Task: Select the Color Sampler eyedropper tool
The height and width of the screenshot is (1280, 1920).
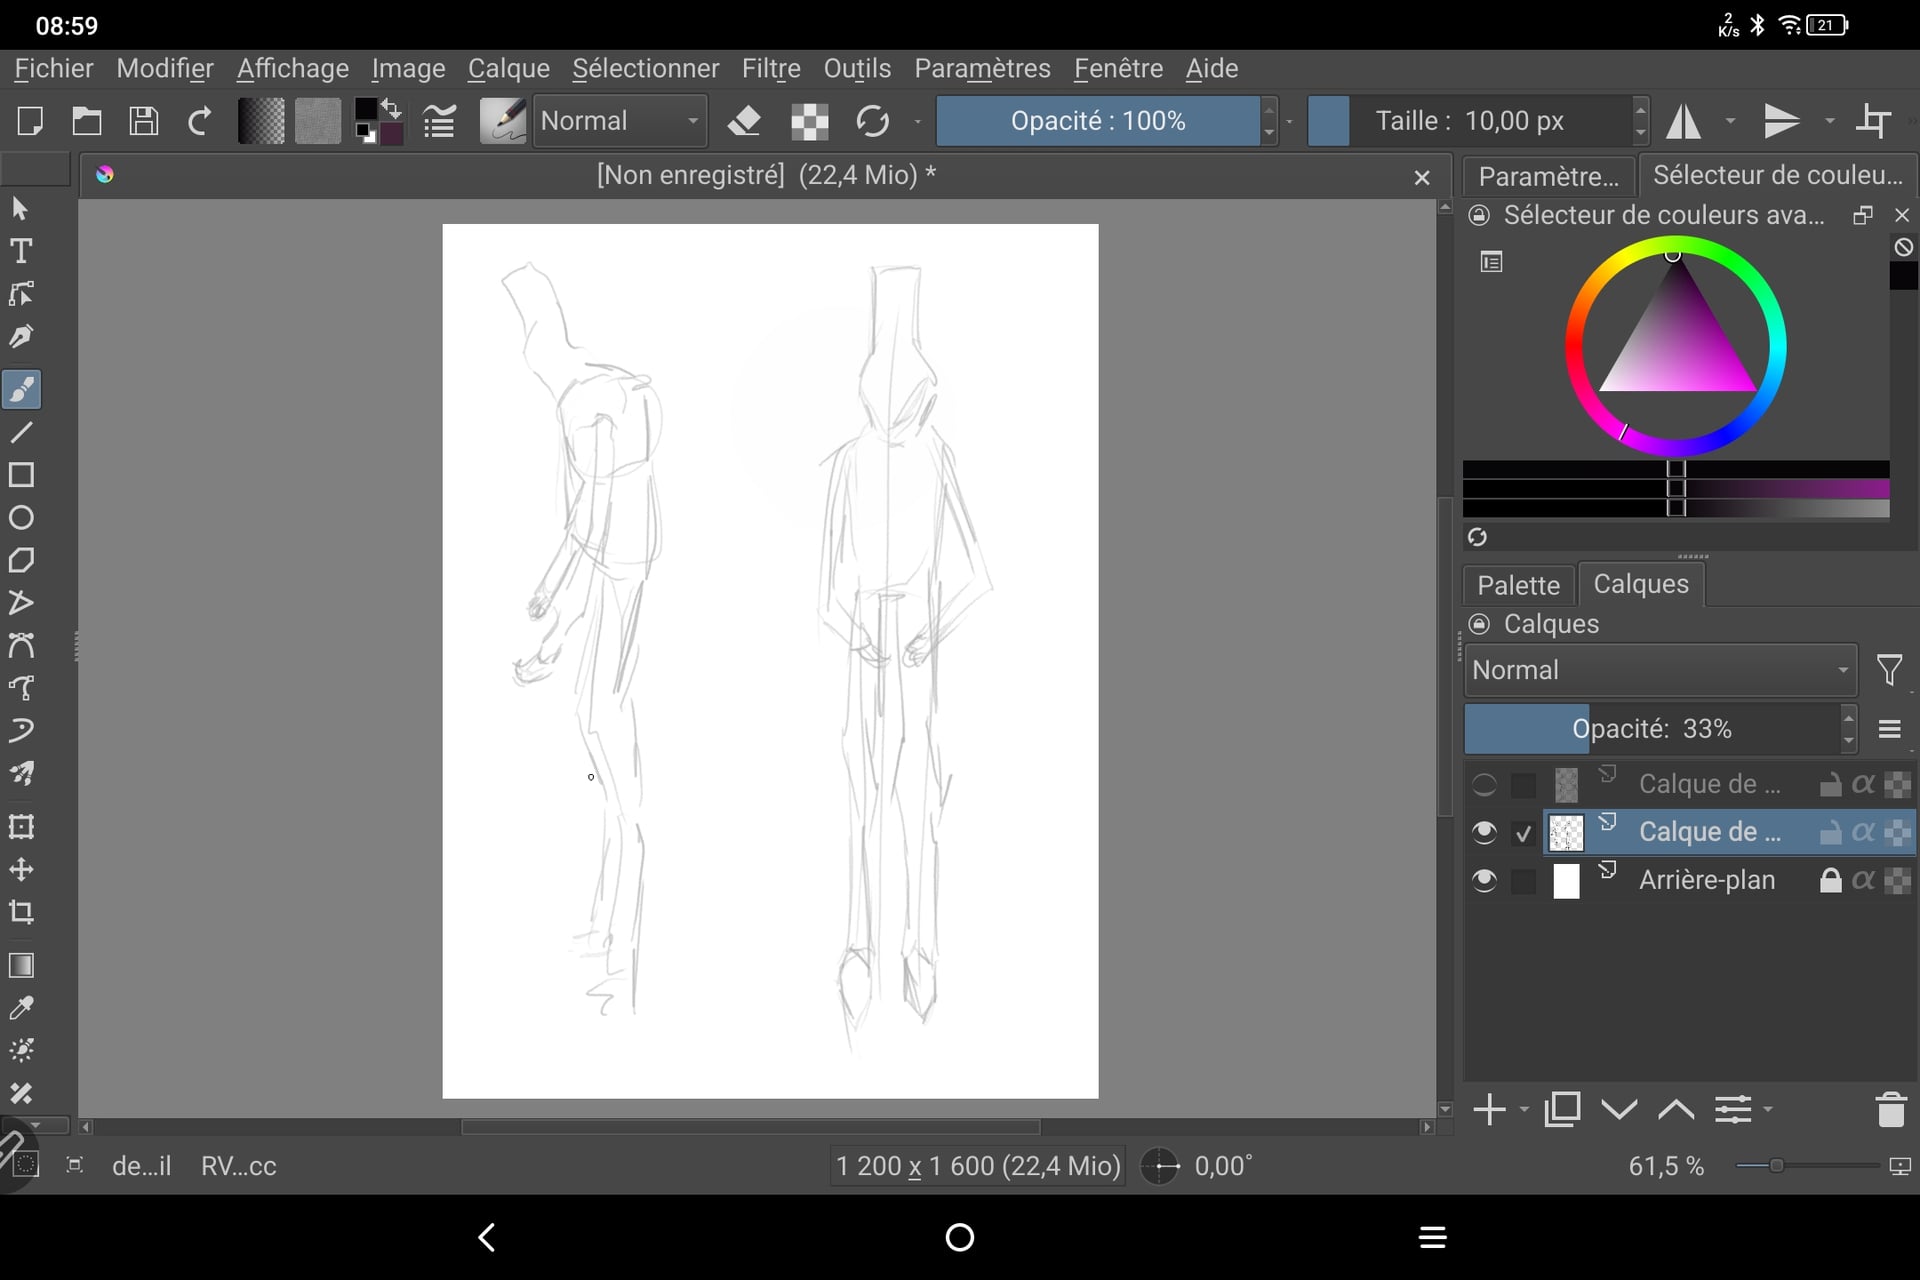Action: click(21, 1008)
